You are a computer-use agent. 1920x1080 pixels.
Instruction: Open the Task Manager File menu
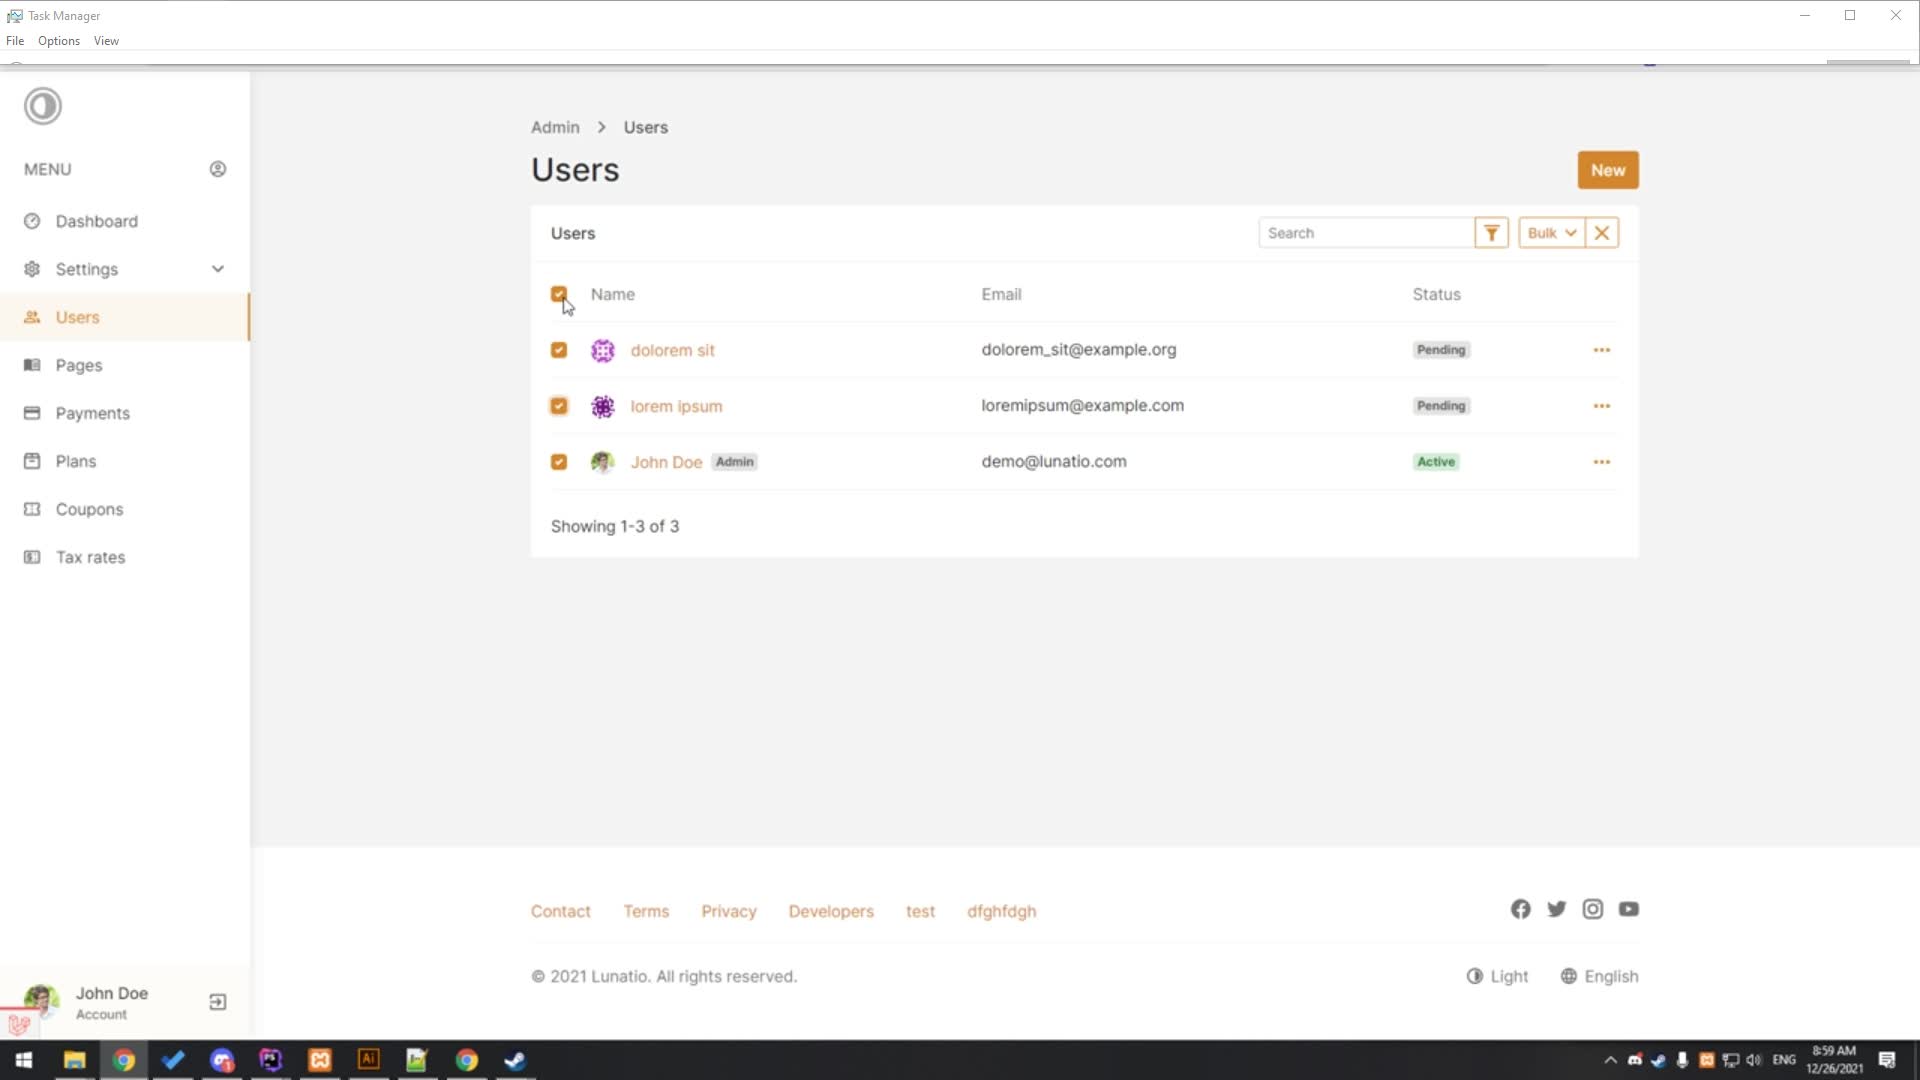tap(15, 41)
